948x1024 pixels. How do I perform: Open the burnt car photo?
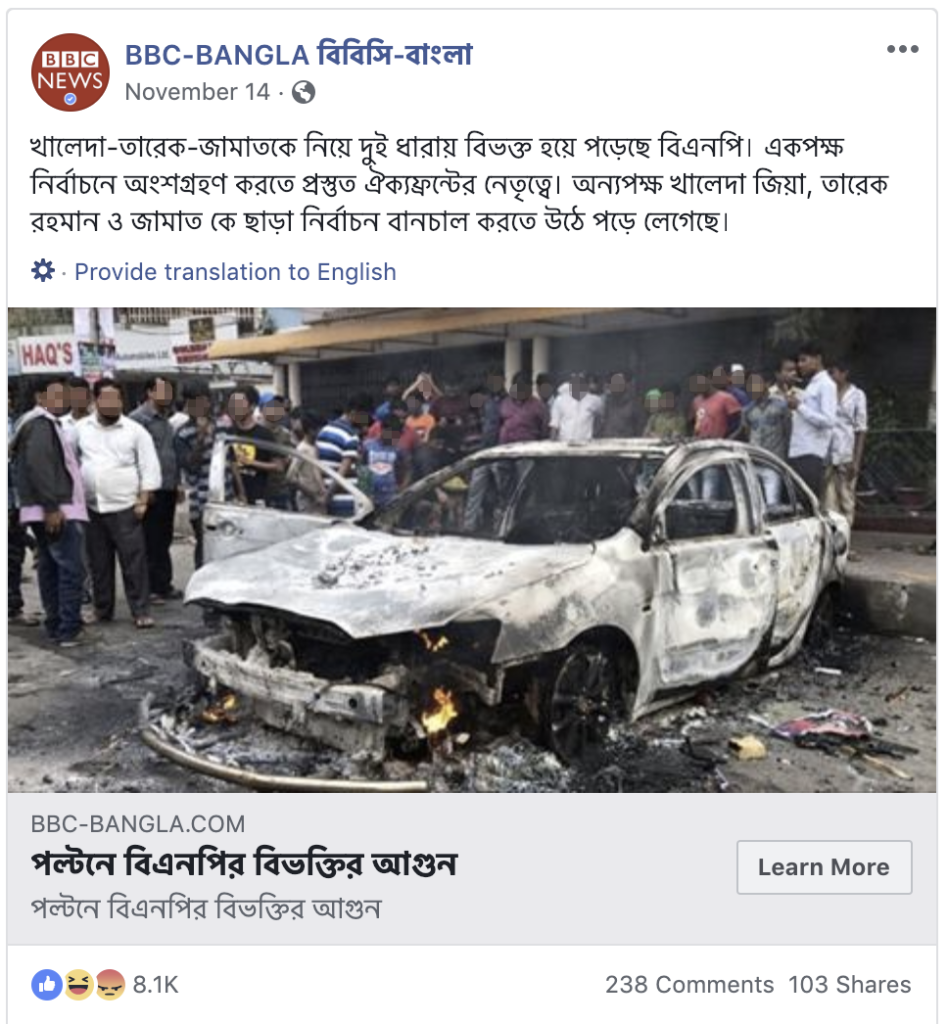[x=471, y=550]
